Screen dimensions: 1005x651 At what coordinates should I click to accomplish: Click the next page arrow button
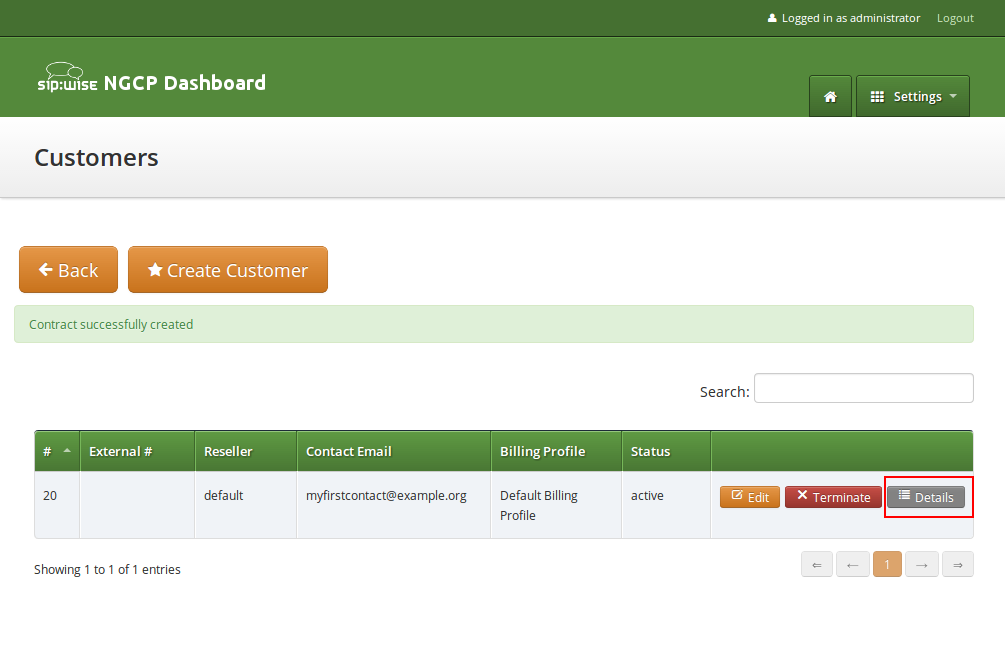pos(921,564)
